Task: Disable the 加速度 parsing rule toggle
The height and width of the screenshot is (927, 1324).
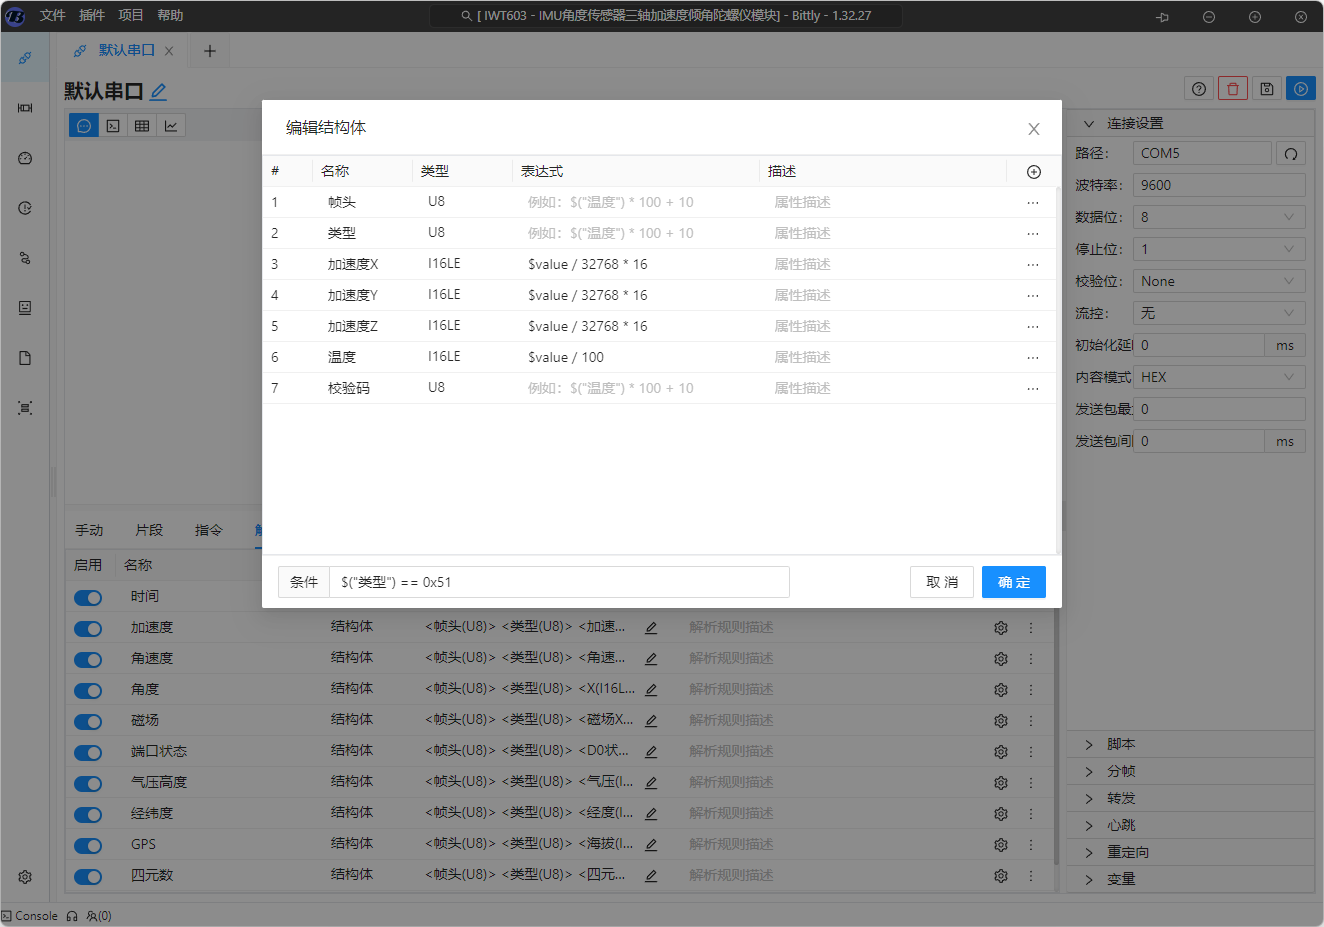Action: pos(88,629)
